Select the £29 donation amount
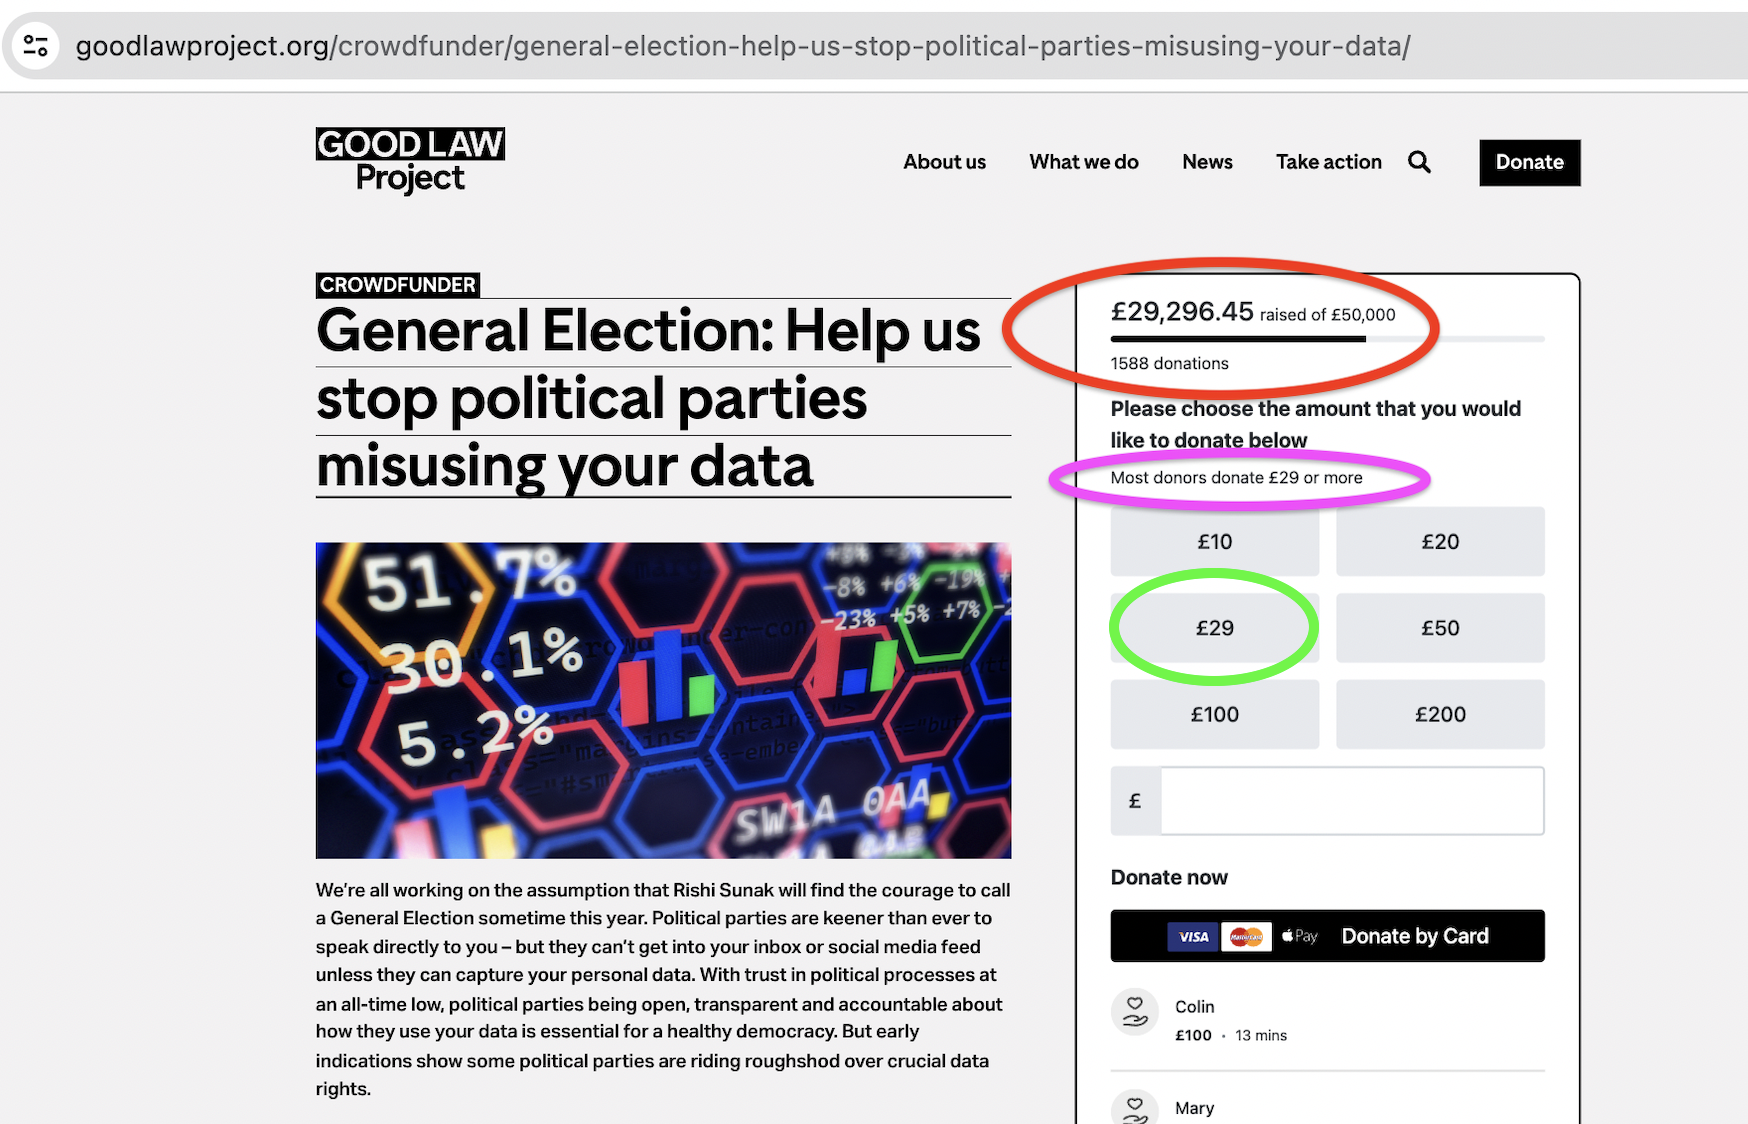Screen dimensions: 1748x1124 (1214, 628)
